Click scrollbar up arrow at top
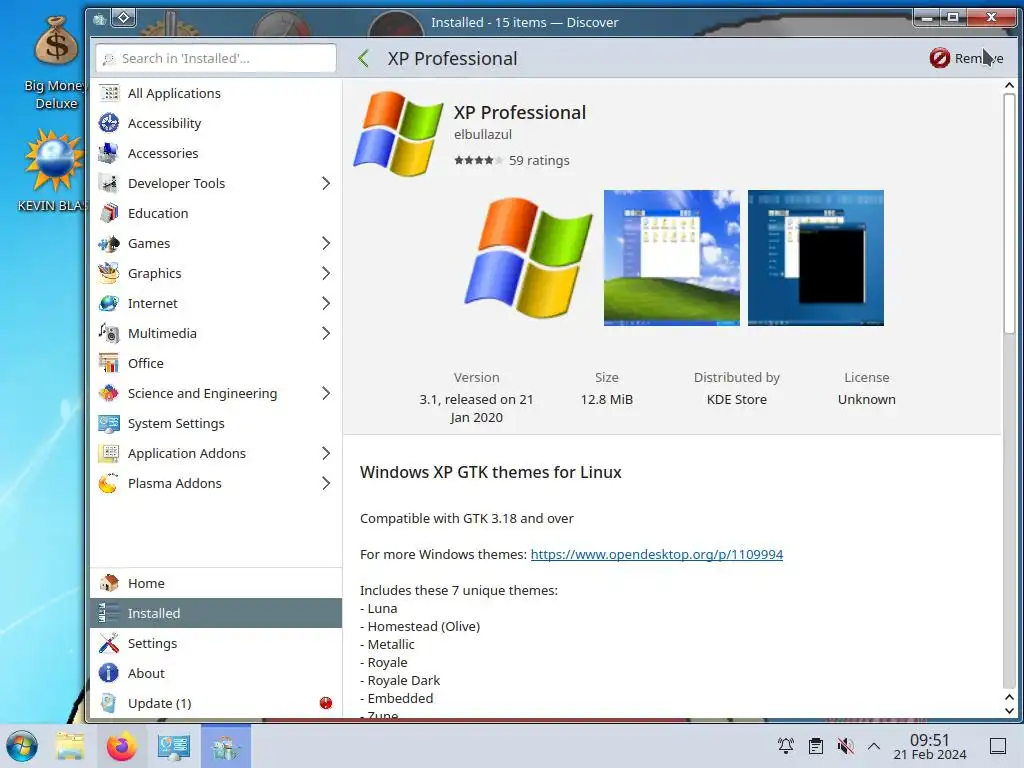The height and width of the screenshot is (768, 1024). [x=1009, y=86]
